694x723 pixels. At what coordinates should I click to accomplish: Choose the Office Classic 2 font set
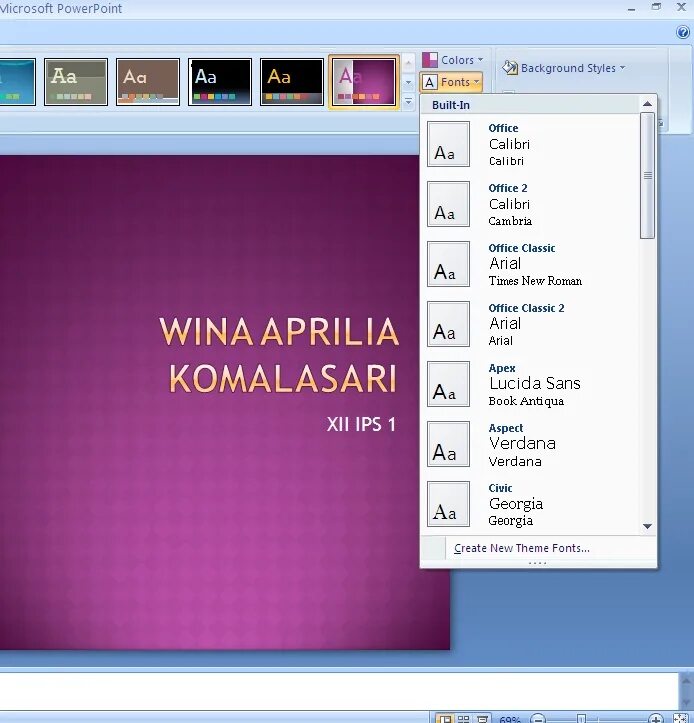click(x=530, y=324)
